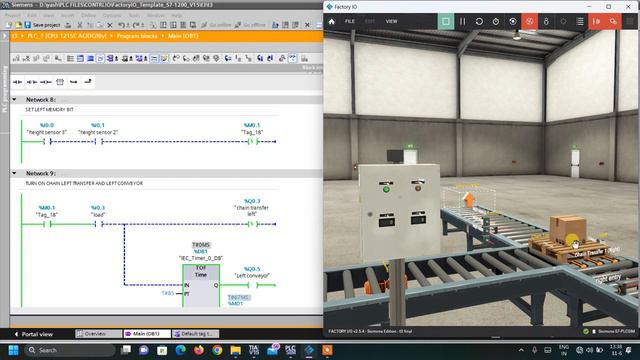Click the redo arrow in TIA toolbar

pyautogui.click(x=136, y=25)
